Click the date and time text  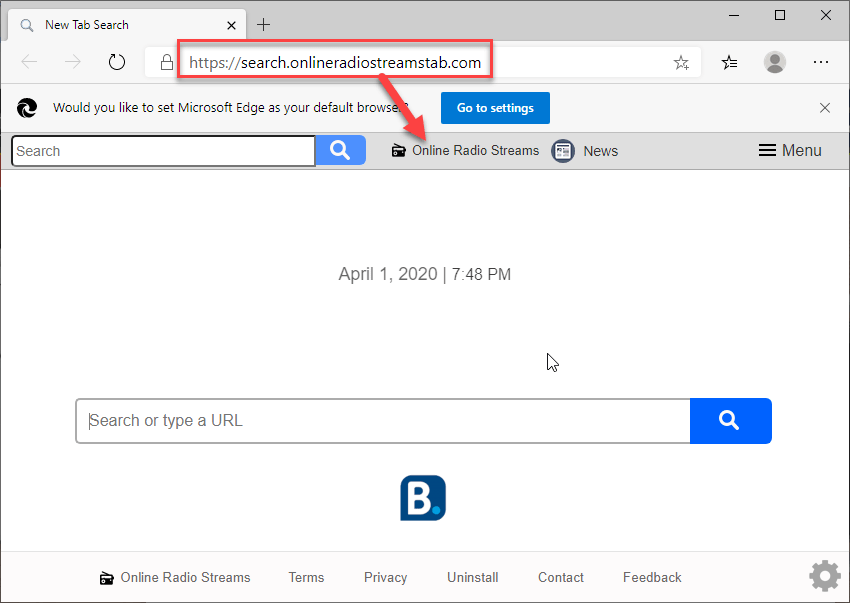tap(424, 274)
